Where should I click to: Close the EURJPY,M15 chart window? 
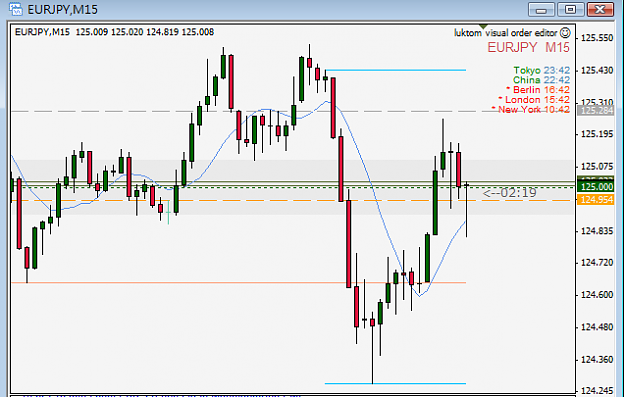coord(599,9)
